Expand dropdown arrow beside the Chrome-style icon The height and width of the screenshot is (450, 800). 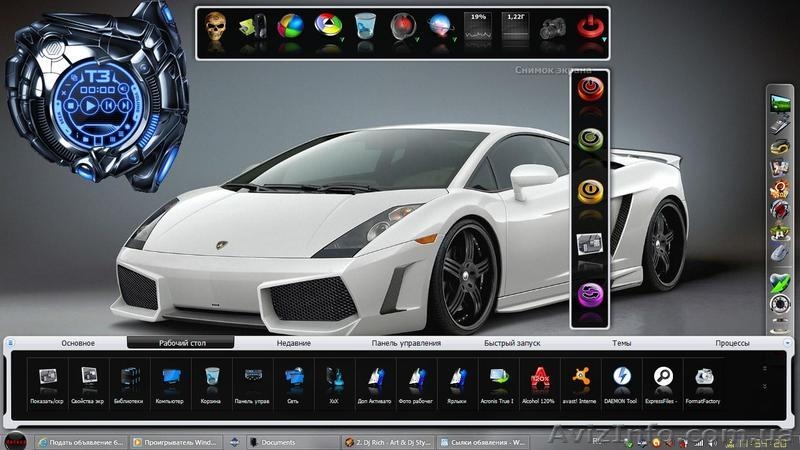point(342,39)
